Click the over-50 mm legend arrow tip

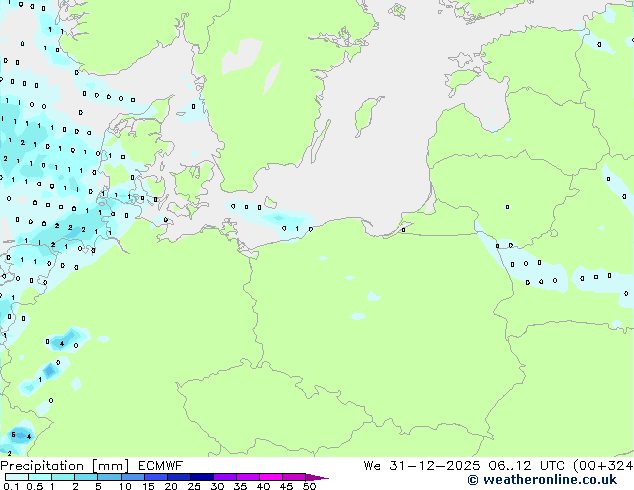click(x=317, y=477)
